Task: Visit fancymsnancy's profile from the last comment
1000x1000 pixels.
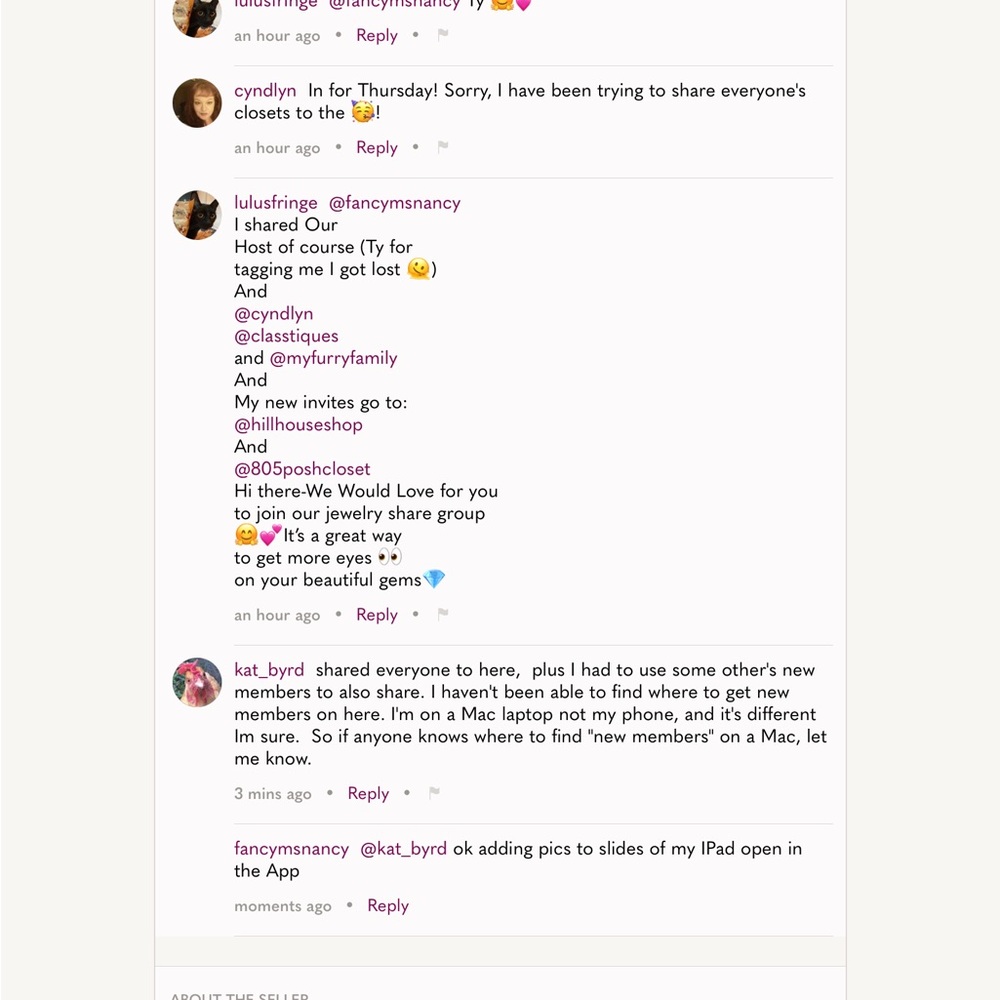Action: tap(291, 848)
